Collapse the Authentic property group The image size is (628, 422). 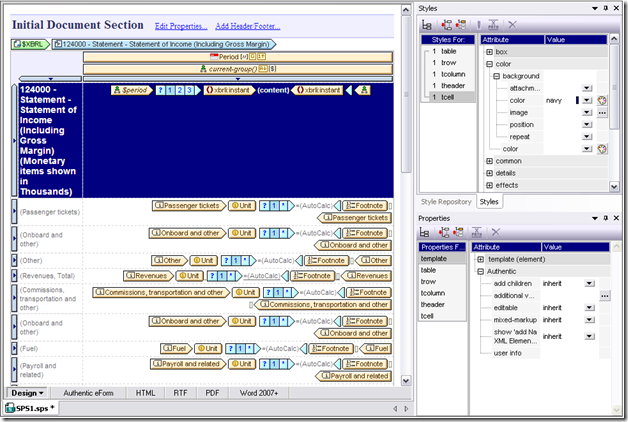(481, 271)
